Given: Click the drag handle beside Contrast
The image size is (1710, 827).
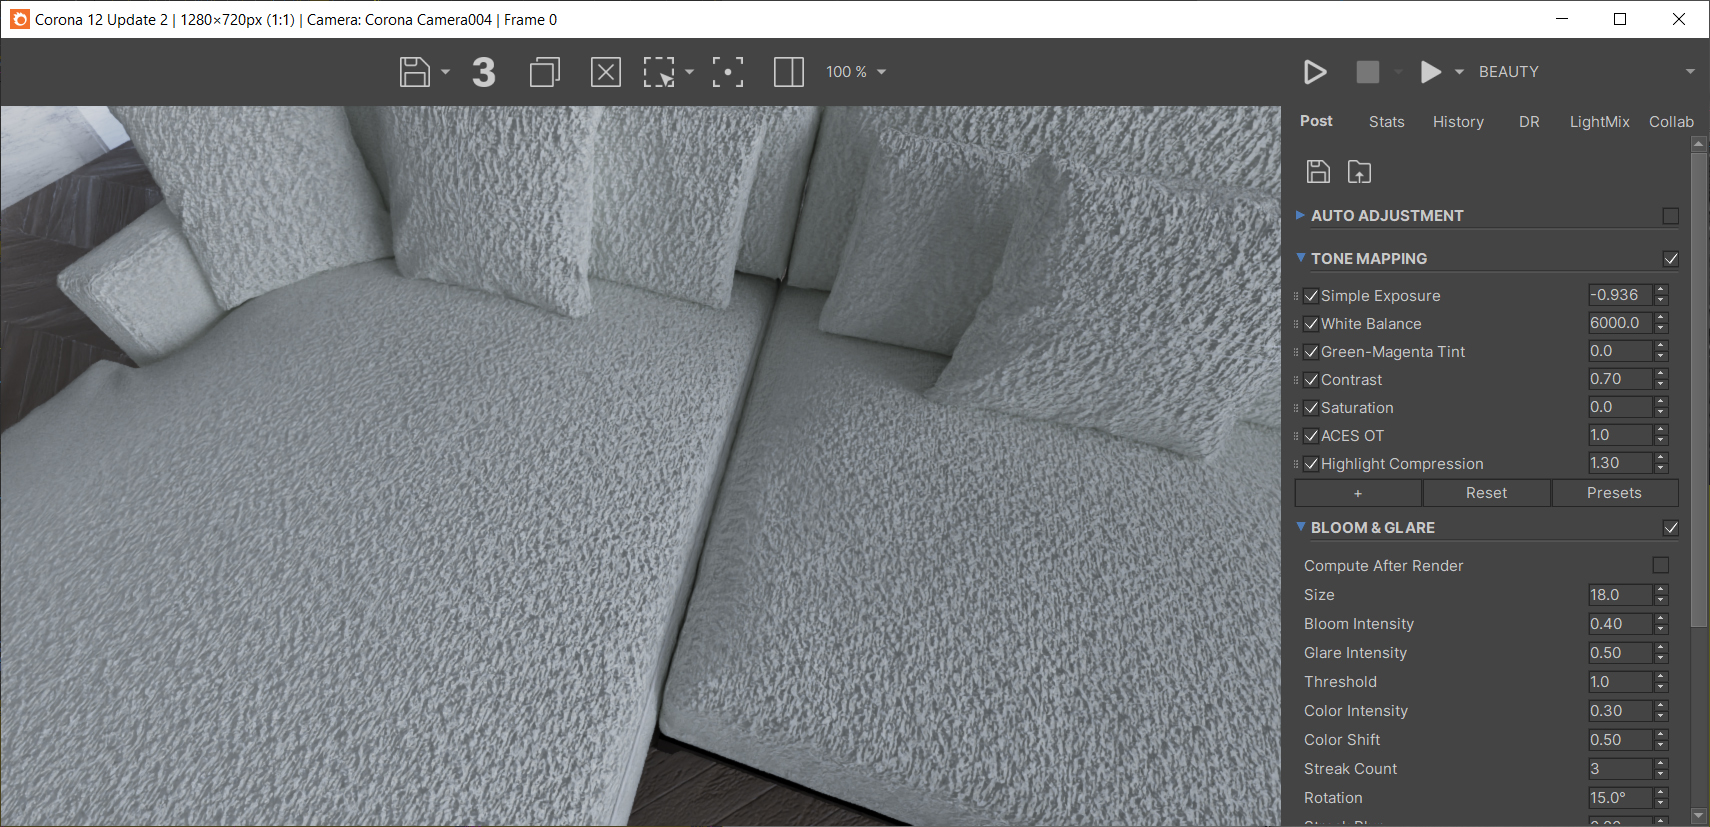Looking at the screenshot, I should [x=1297, y=380].
